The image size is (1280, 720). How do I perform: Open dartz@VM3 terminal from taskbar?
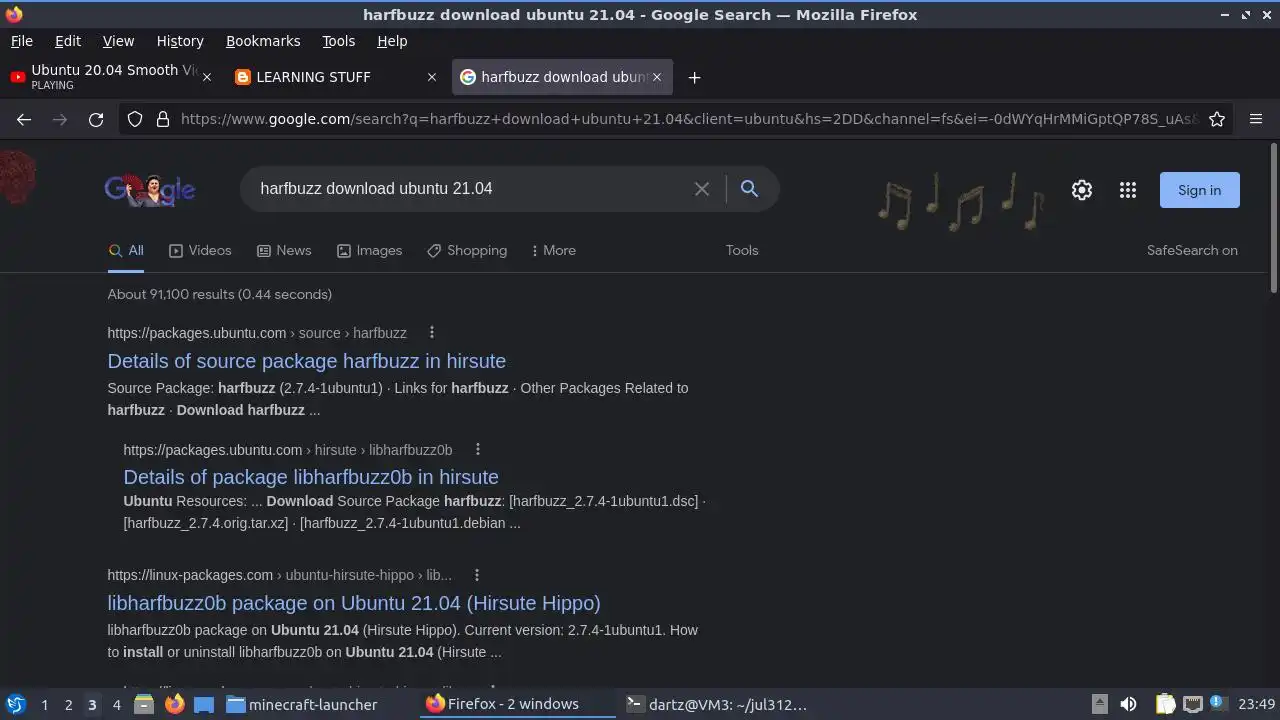[716, 705]
